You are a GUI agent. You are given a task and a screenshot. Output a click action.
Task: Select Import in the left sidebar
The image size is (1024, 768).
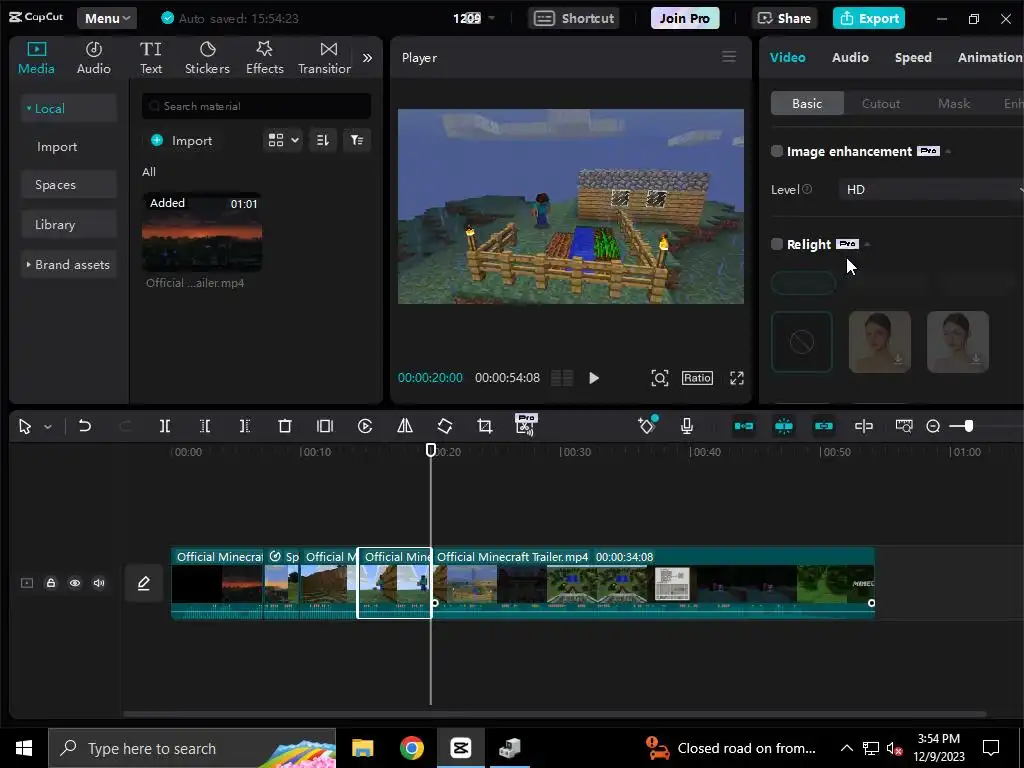[57, 147]
